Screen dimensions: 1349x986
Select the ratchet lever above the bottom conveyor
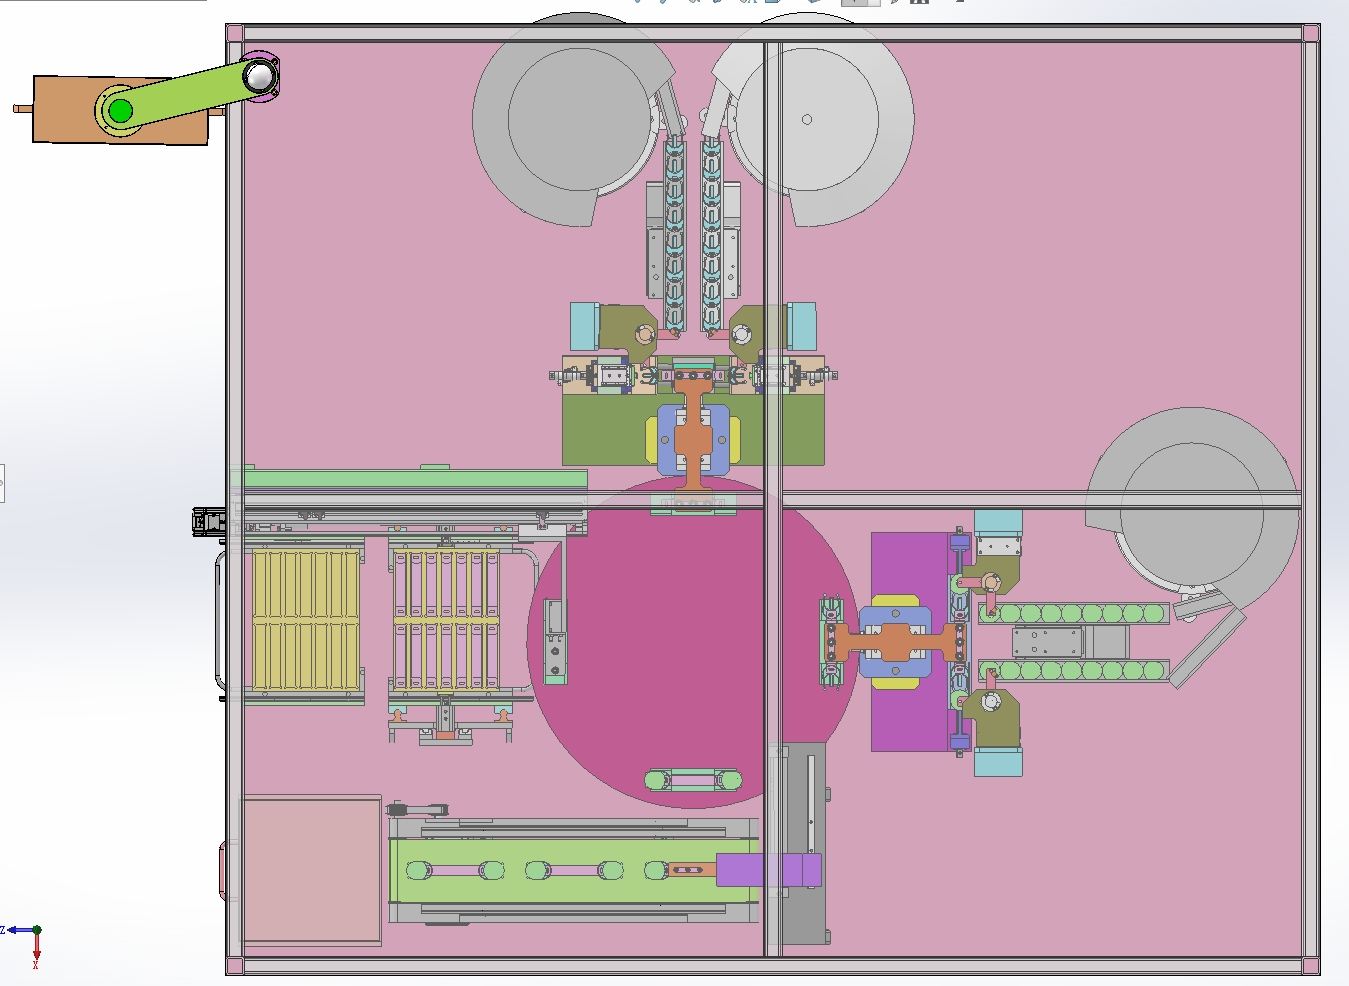(x=419, y=808)
